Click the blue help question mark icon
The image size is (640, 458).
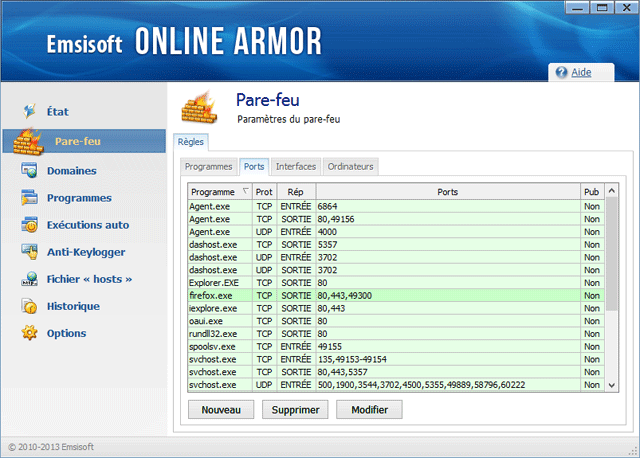click(561, 72)
